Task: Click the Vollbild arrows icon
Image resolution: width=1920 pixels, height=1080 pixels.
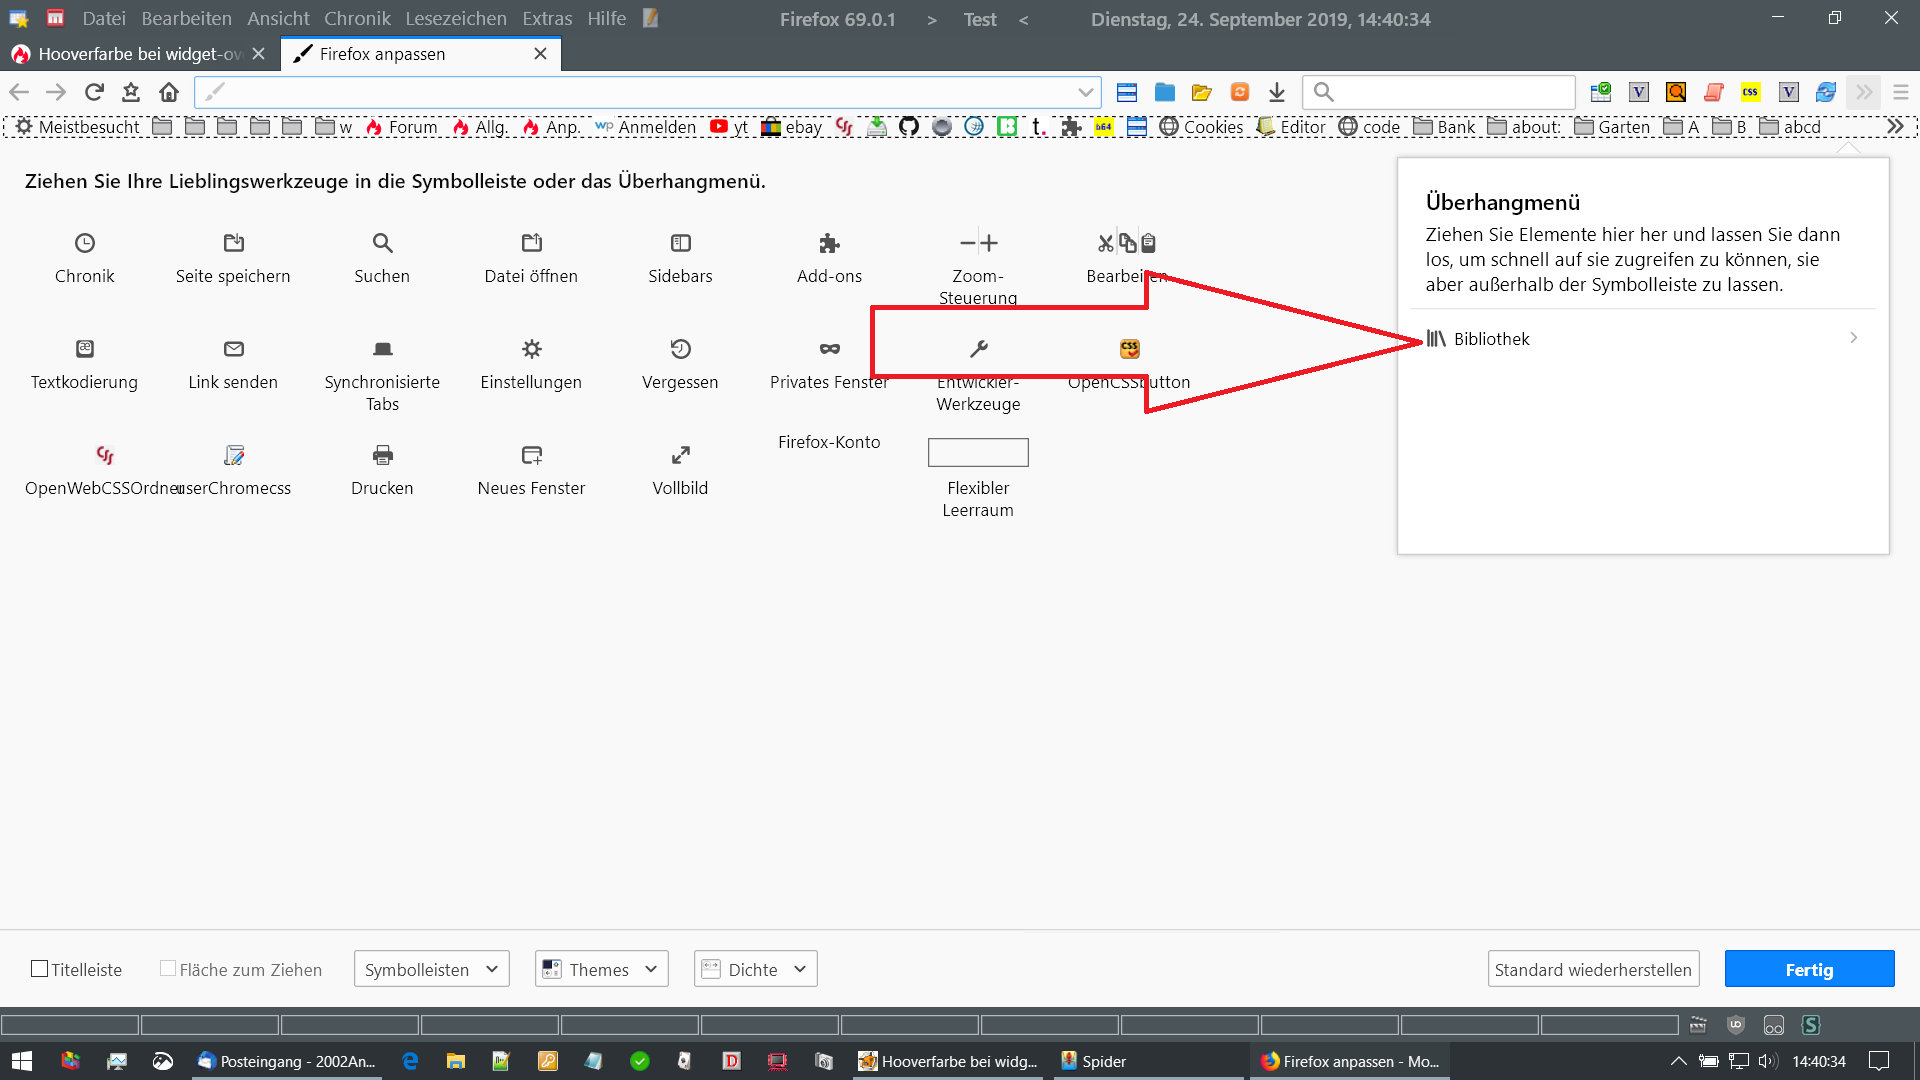Action: click(x=680, y=455)
